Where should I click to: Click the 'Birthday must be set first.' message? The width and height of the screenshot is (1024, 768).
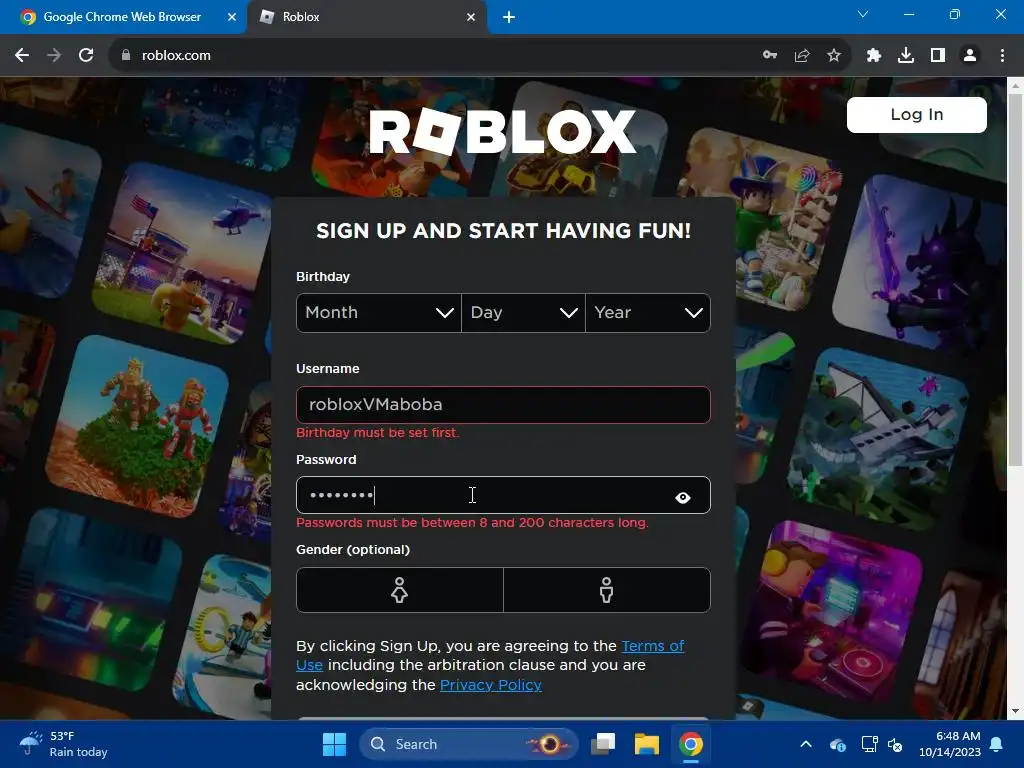tap(377, 432)
